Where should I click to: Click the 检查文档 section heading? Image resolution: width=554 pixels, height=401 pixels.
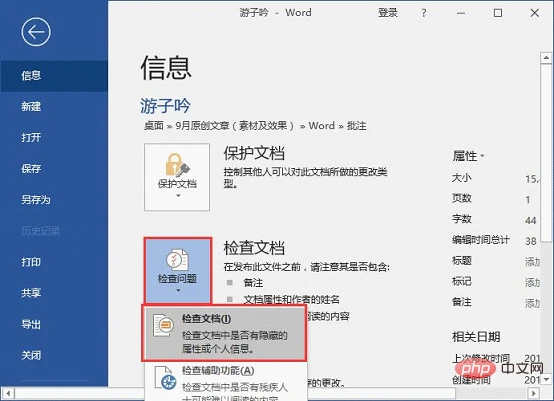(x=254, y=248)
